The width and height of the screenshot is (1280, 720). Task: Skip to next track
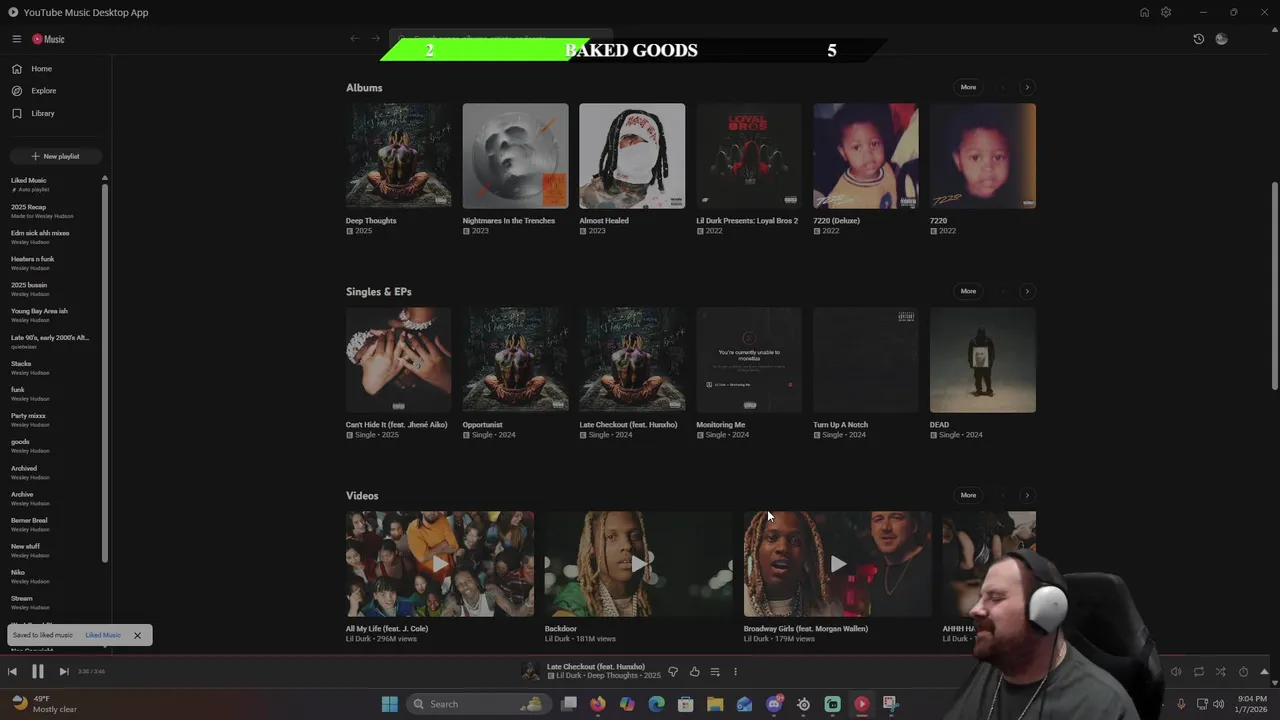[x=63, y=672]
